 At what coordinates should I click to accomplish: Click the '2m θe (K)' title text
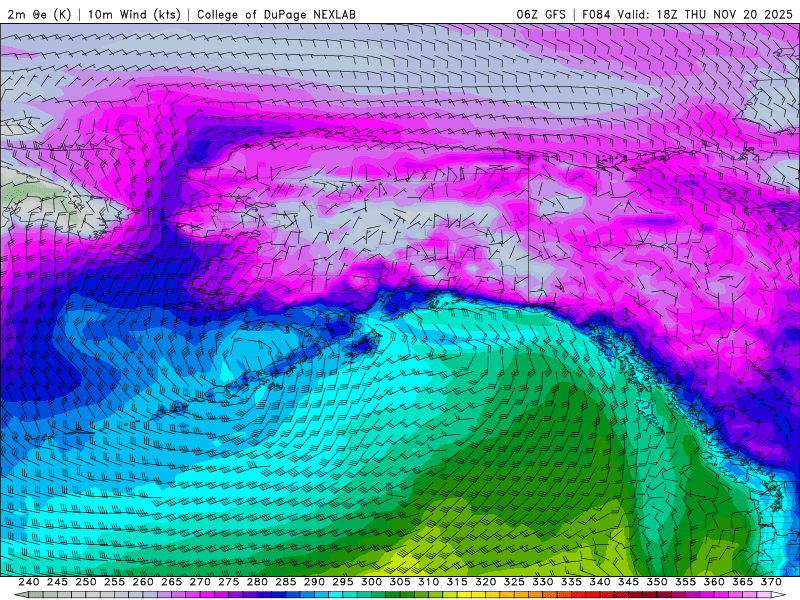coord(39,14)
